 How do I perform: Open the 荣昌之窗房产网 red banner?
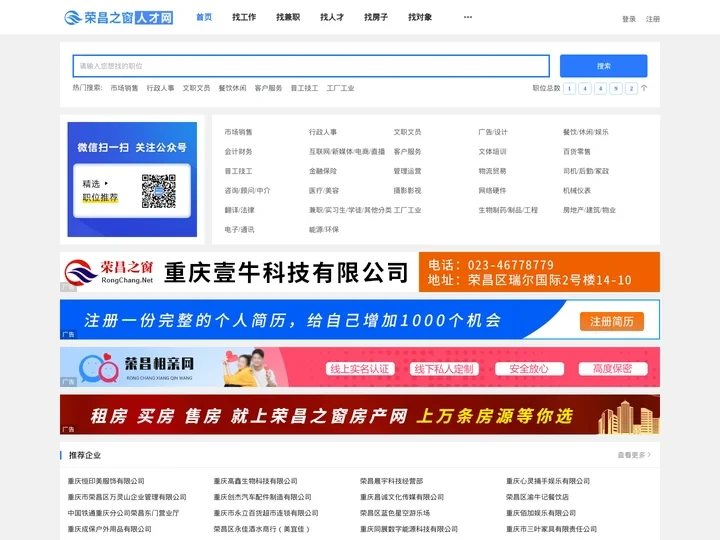[360, 415]
